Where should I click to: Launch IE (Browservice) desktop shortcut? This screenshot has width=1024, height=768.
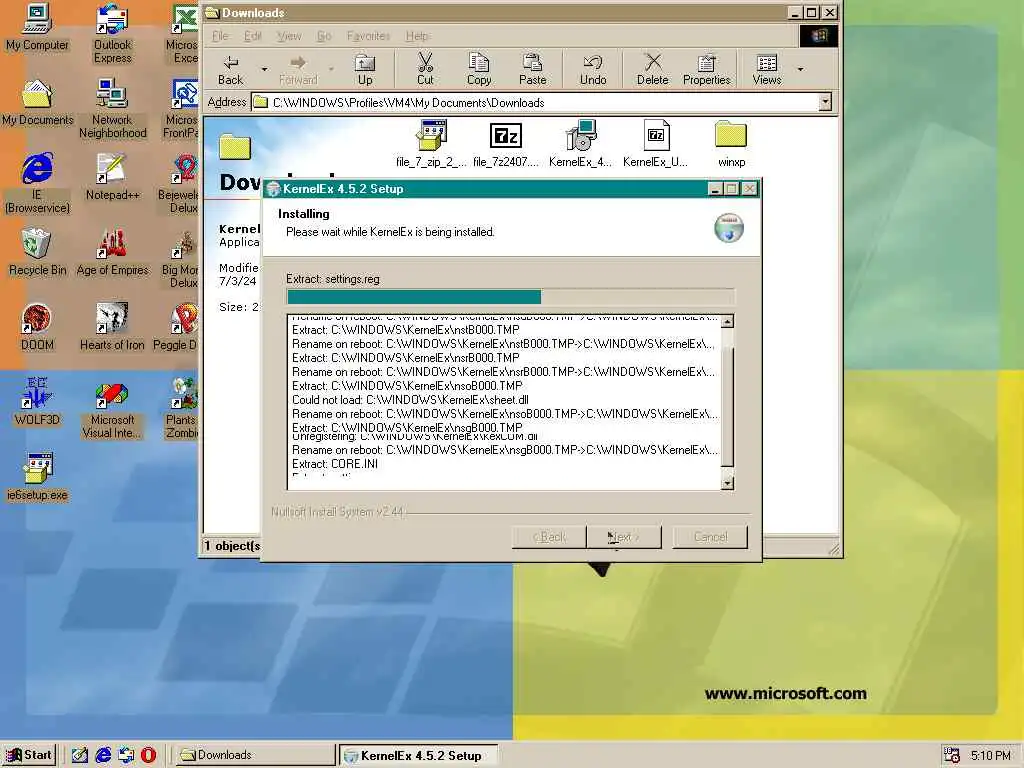point(37,184)
